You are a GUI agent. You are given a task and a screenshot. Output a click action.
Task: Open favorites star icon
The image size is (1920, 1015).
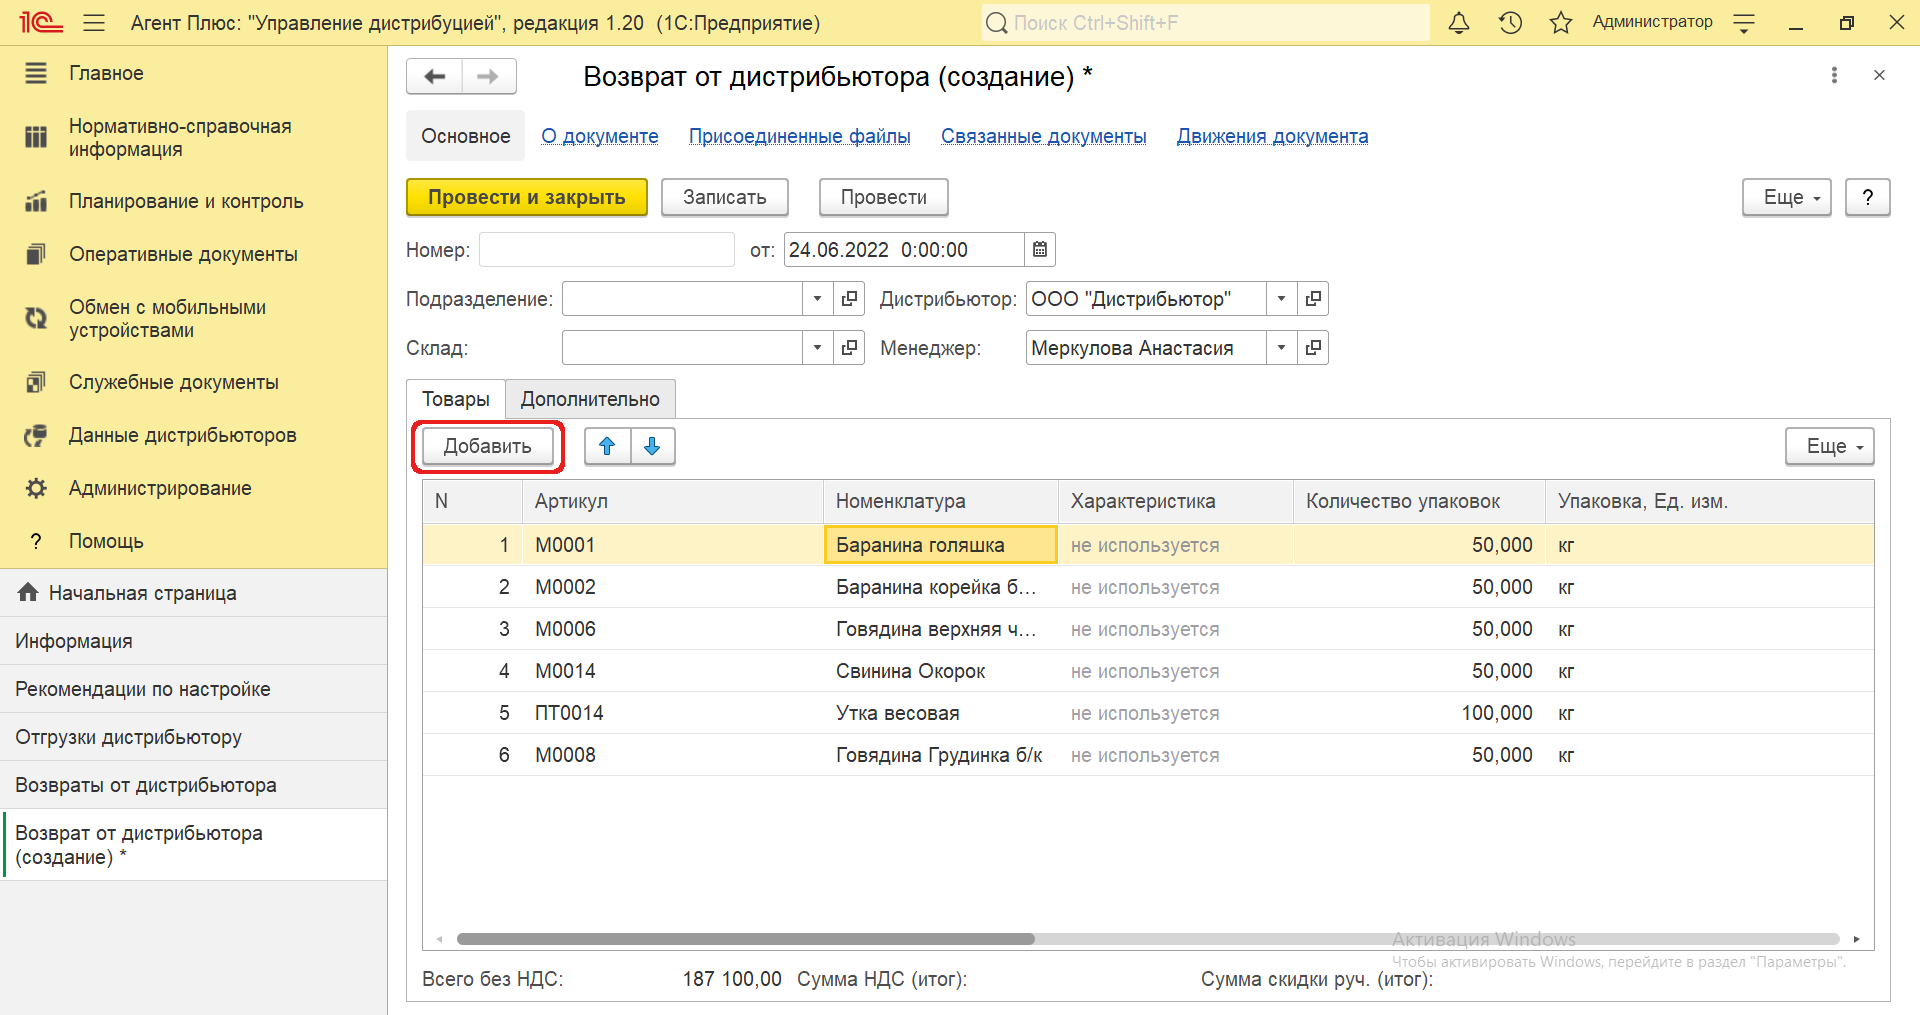pyautogui.click(x=1561, y=22)
